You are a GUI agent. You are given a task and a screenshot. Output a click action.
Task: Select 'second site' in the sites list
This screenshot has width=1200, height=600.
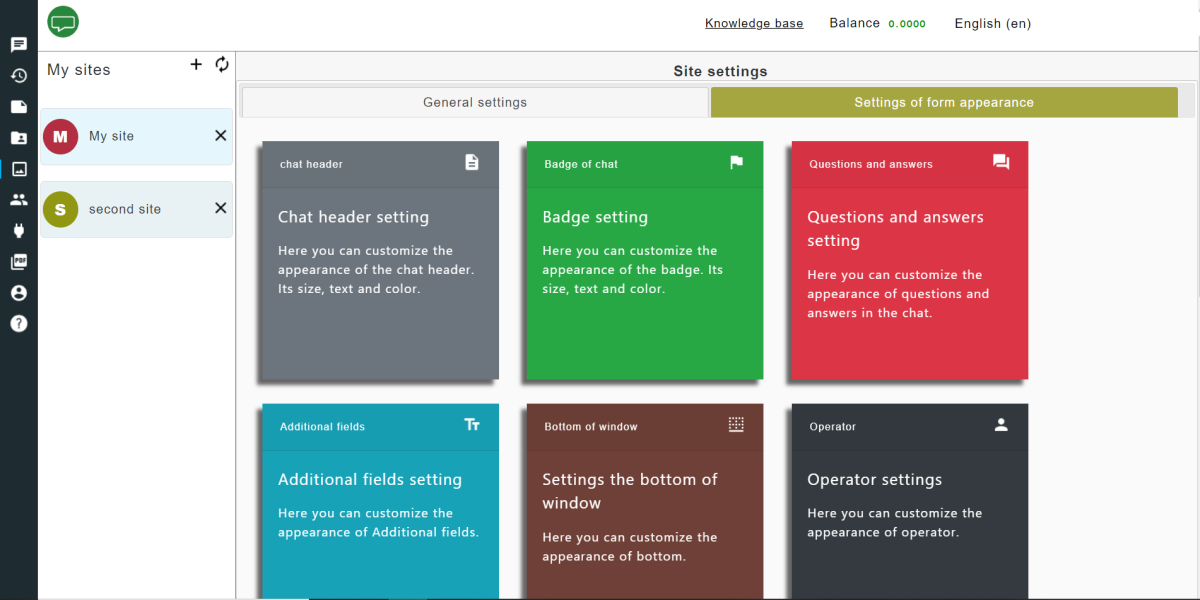125,209
